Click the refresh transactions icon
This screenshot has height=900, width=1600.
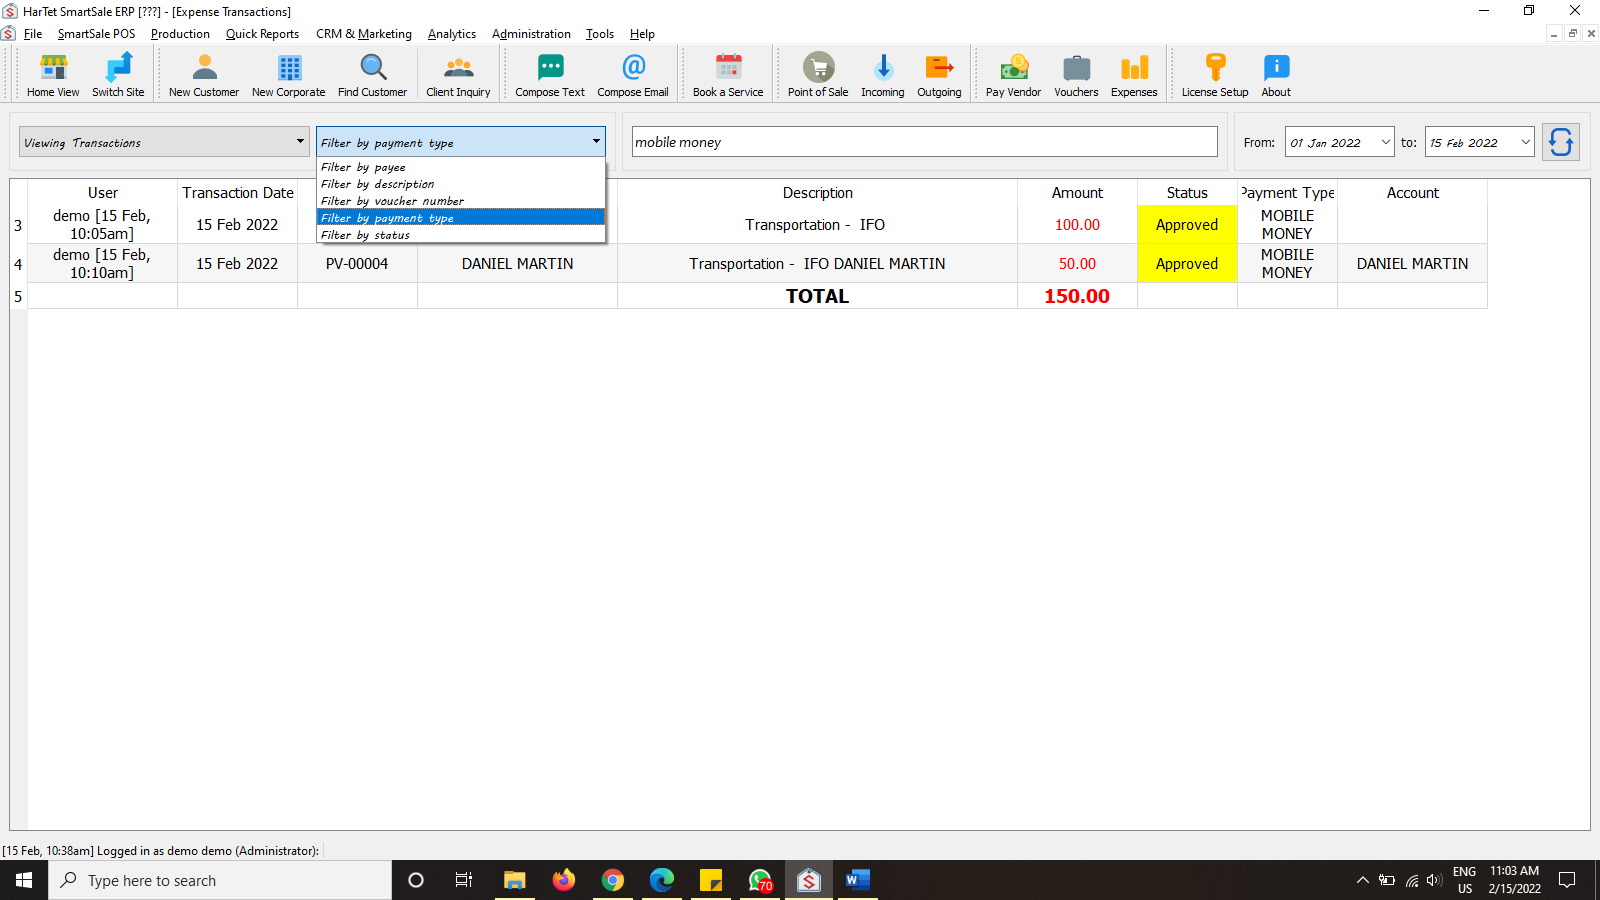click(x=1560, y=141)
